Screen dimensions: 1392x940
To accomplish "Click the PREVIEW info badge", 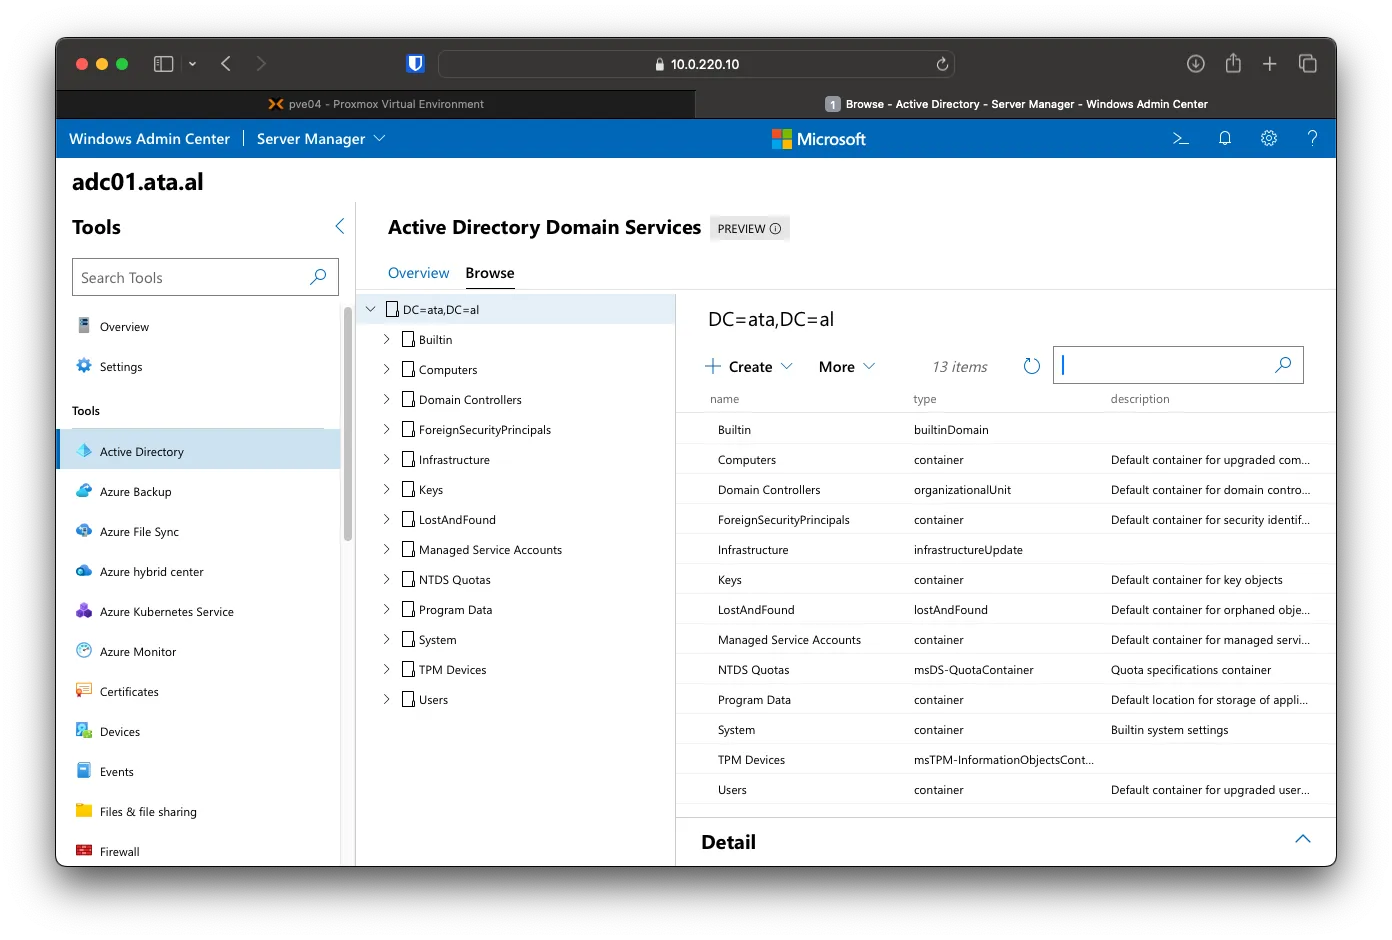I will coord(750,229).
